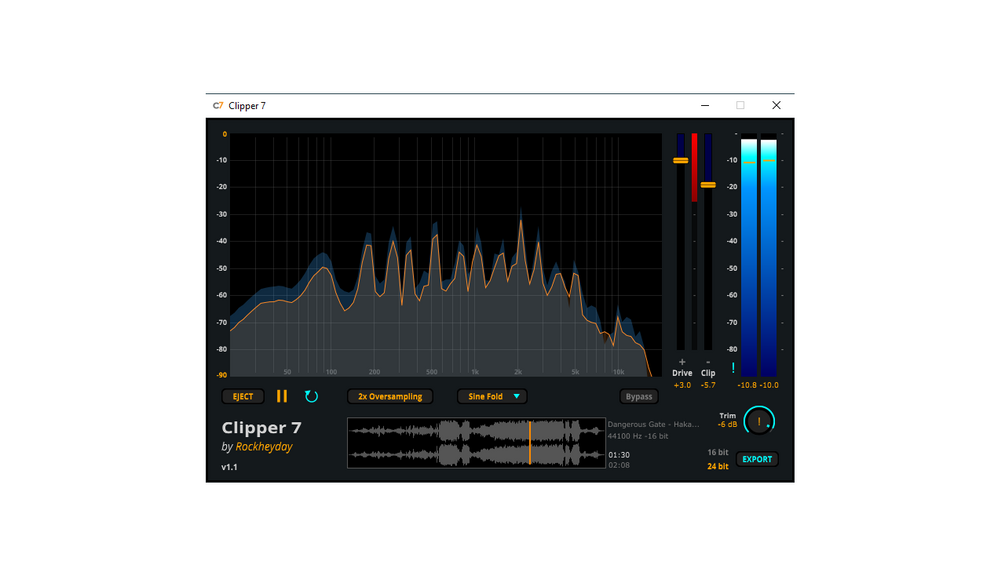Click the orange playhead marker in the waveform
This screenshot has height=565, width=1005.
click(x=530, y=443)
